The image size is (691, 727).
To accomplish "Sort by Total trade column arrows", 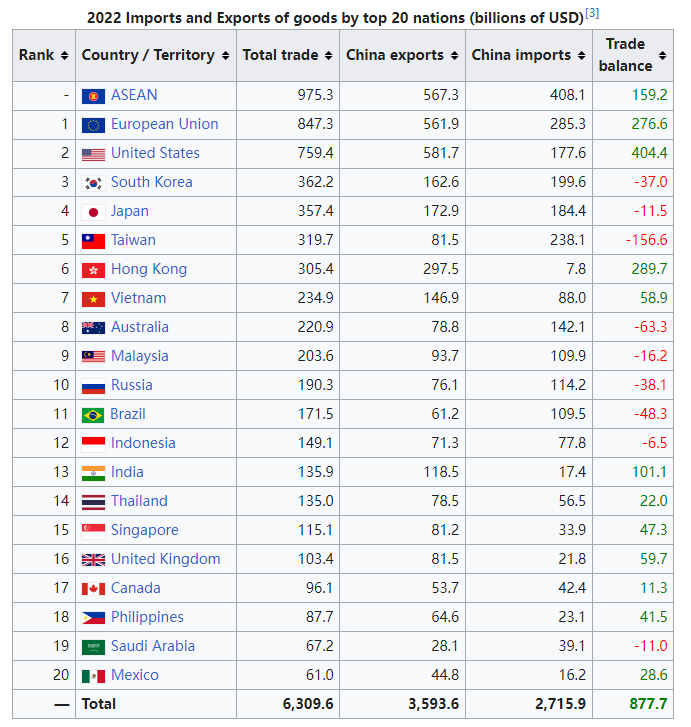I will pos(328,56).
